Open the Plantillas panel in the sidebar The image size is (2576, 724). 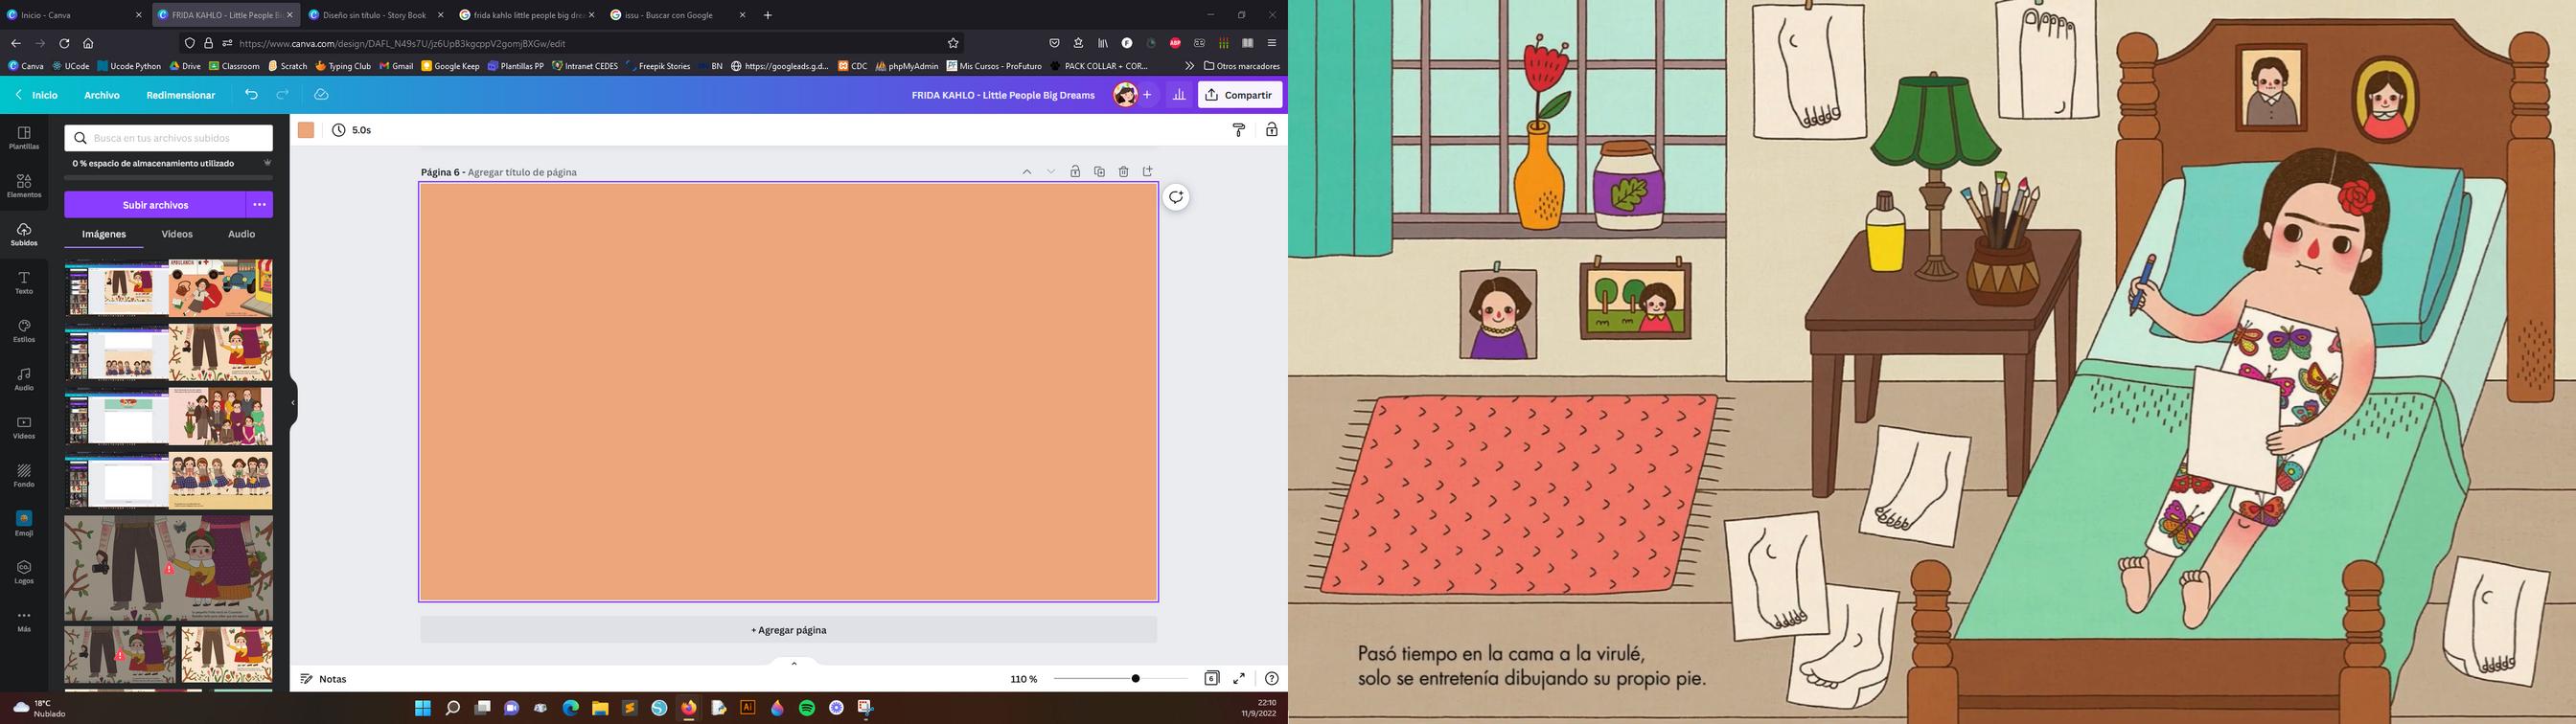[x=24, y=138]
